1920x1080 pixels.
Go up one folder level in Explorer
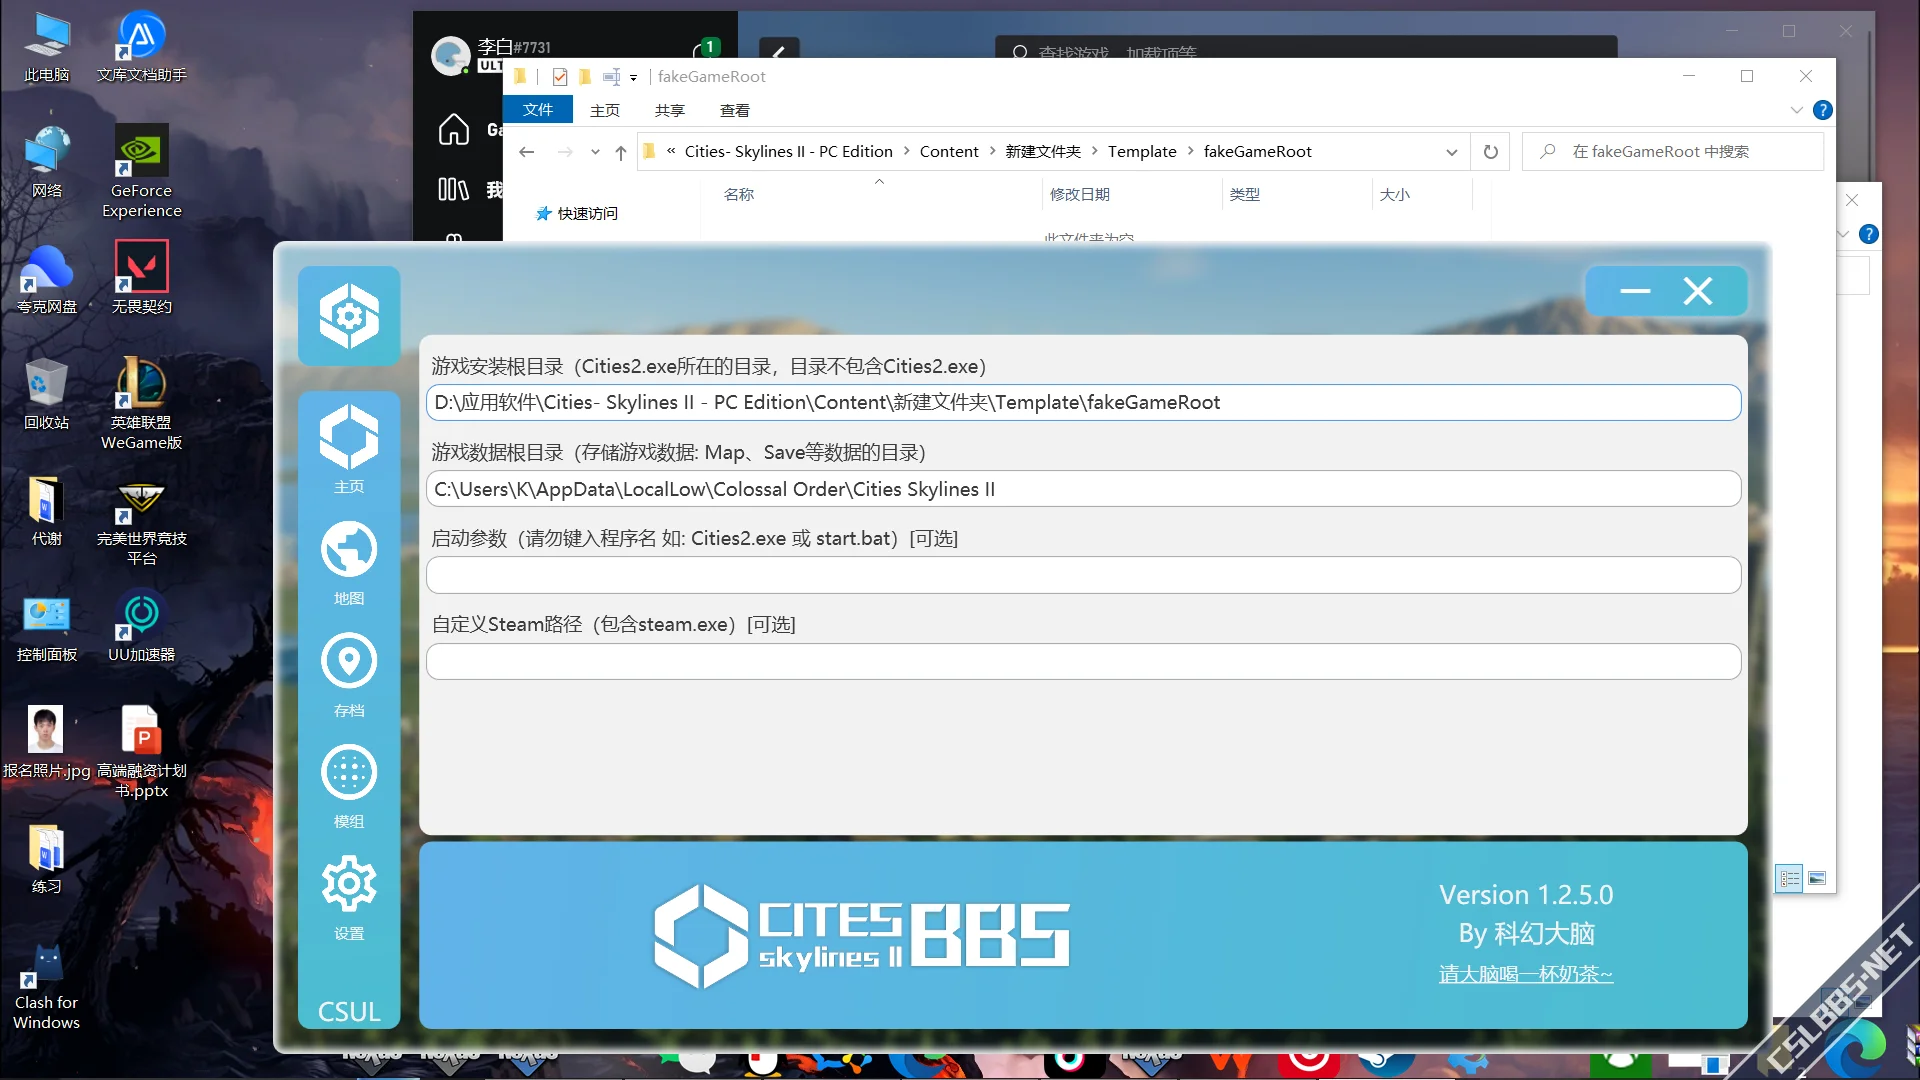tap(621, 152)
